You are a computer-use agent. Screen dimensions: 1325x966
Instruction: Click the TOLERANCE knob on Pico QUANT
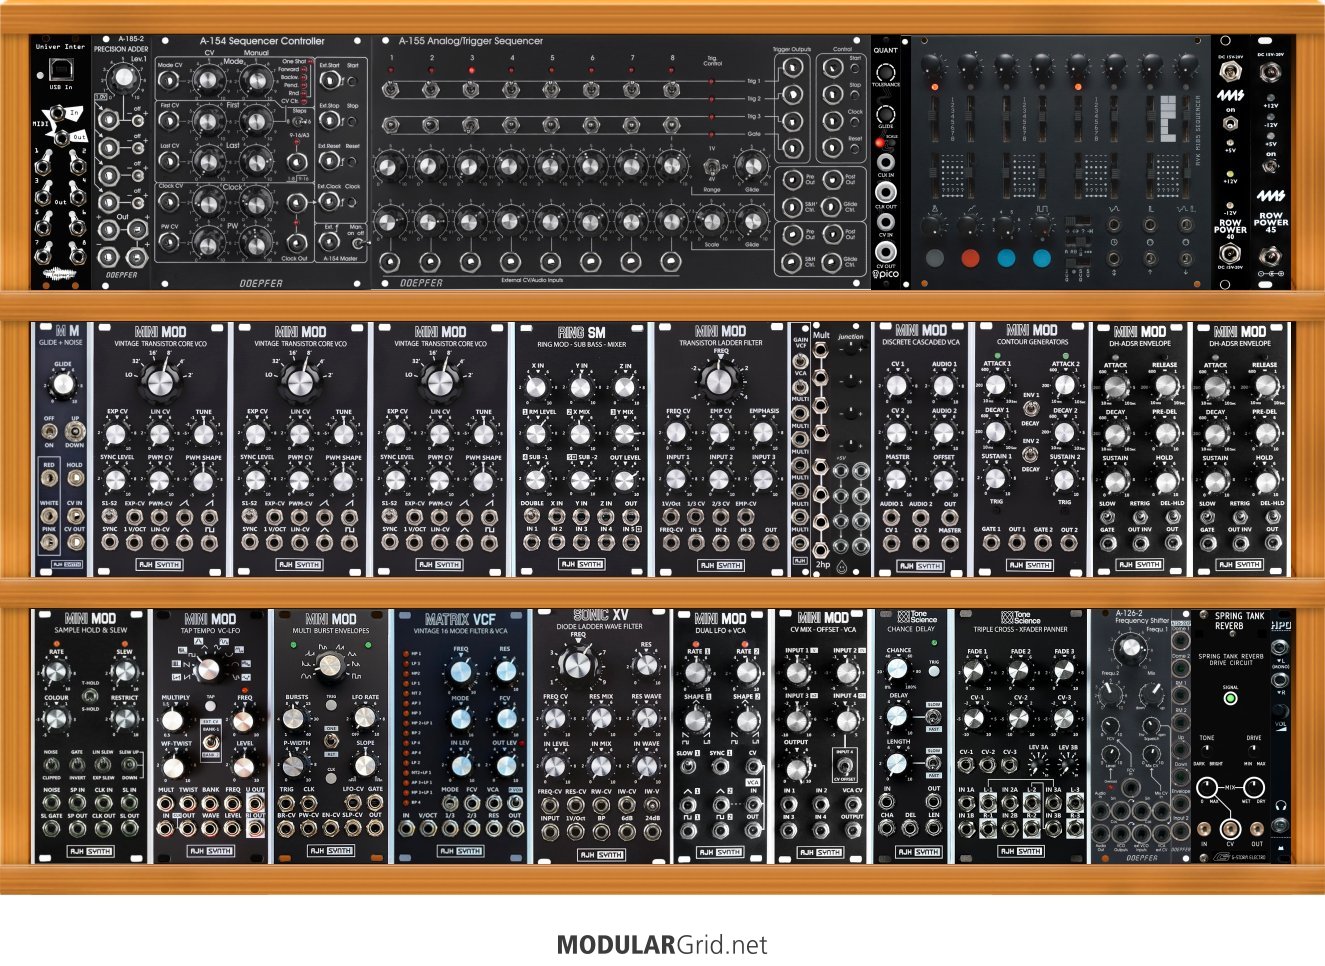point(885,71)
